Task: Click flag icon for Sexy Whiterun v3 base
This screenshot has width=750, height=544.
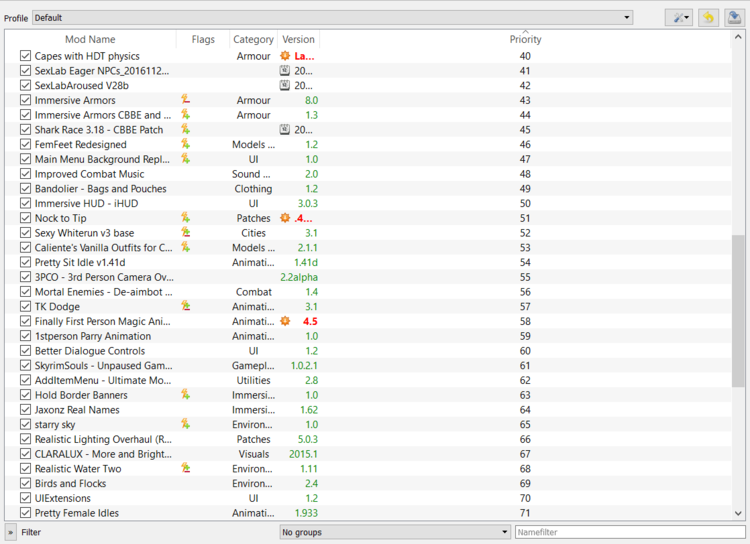Action: point(186,233)
